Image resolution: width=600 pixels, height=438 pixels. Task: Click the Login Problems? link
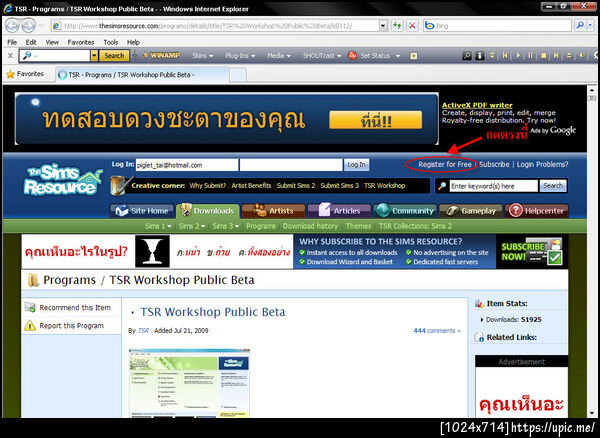[542, 164]
